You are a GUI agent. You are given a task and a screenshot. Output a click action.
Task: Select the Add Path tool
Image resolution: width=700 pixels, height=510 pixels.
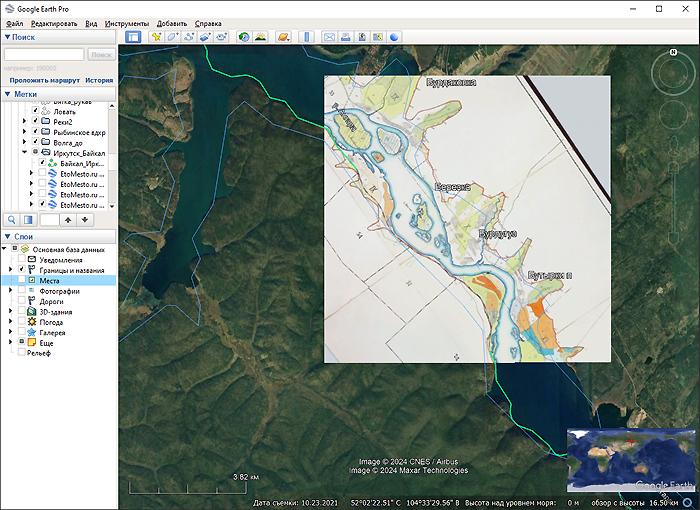tap(189, 37)
